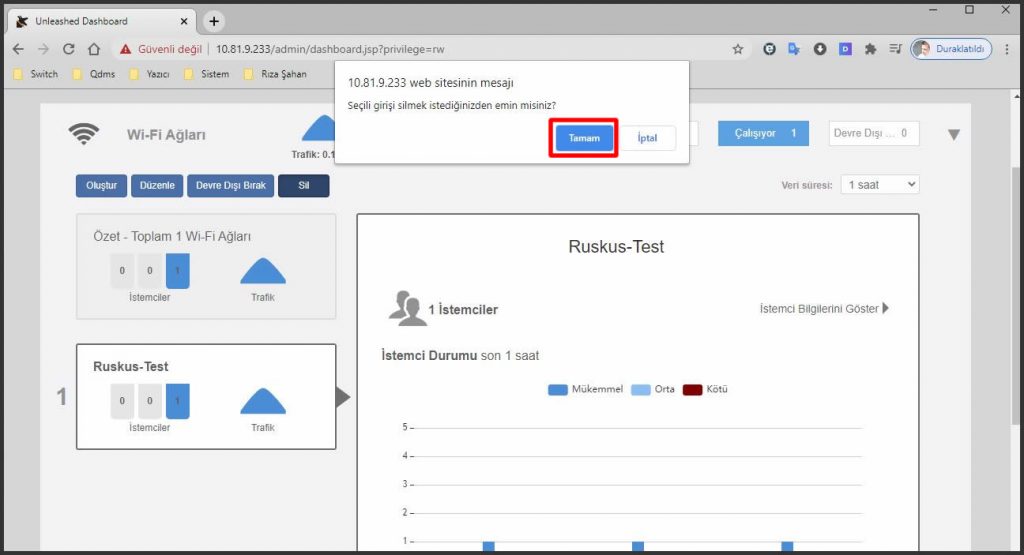Go back with the browser back arrow
Screen dimensions: 1024x555
click(18, 49)
